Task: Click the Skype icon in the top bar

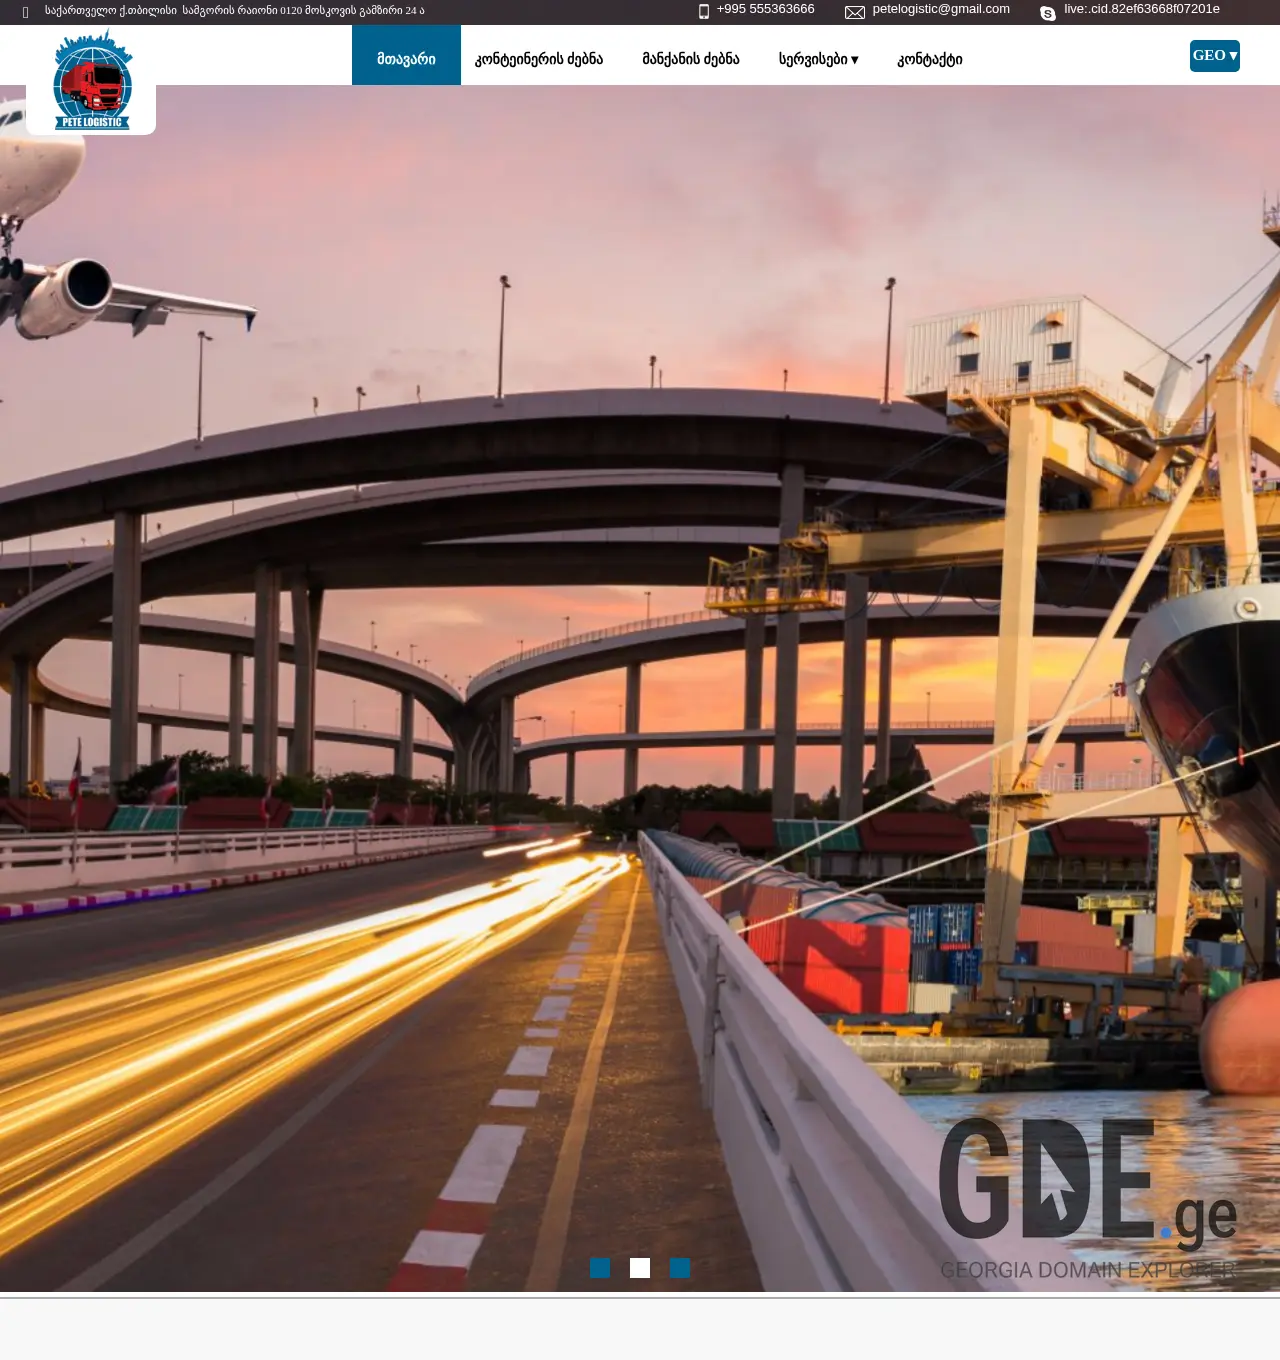Action: point(1046,11)
